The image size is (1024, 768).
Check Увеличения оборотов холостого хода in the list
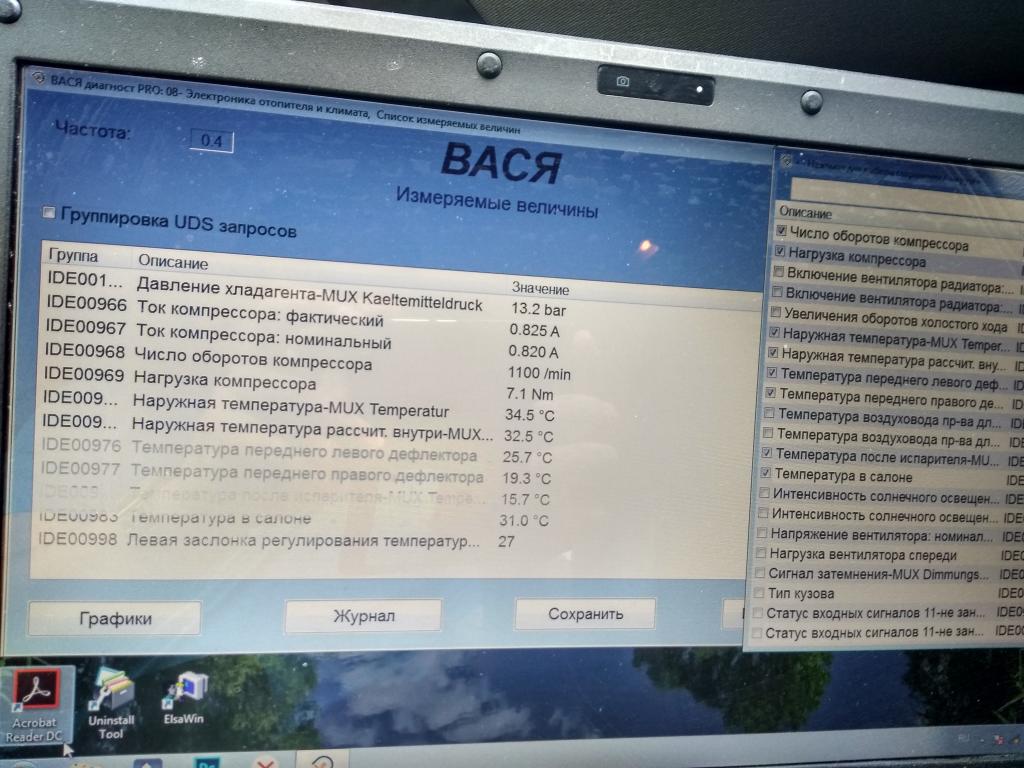pos(776,312)
